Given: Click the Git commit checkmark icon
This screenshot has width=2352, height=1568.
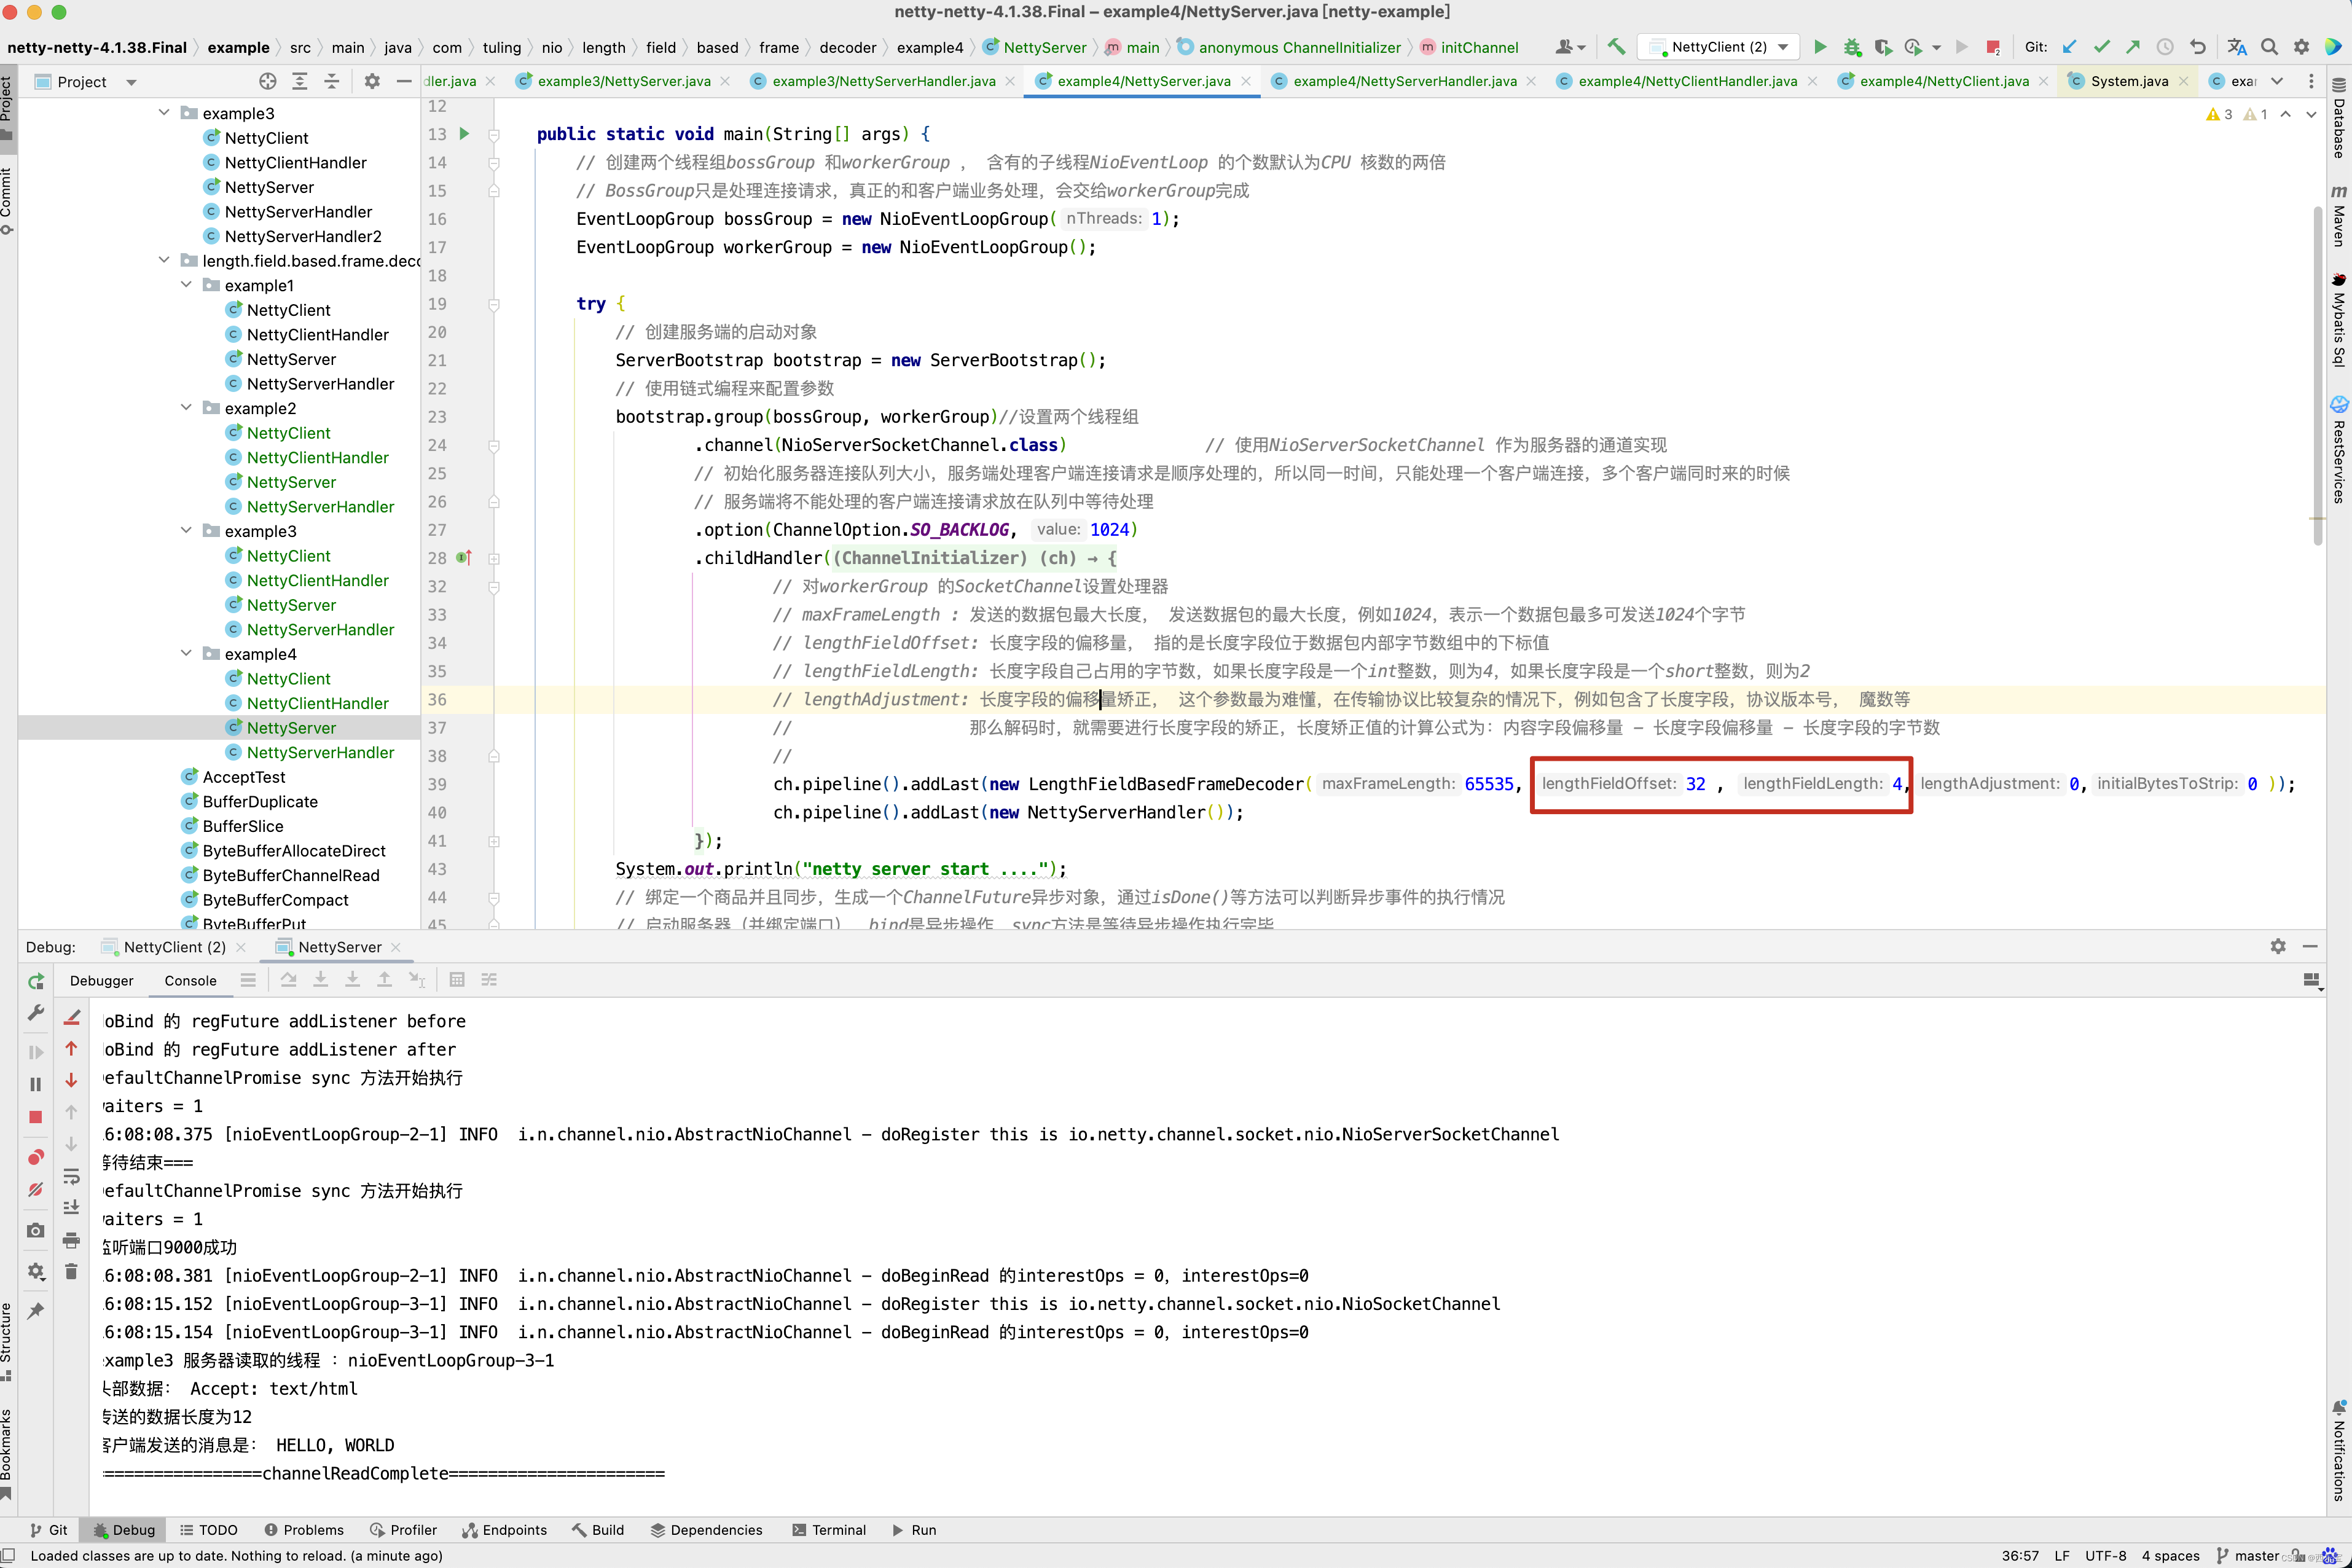Looking at the screenshot, I should 2101,47.
